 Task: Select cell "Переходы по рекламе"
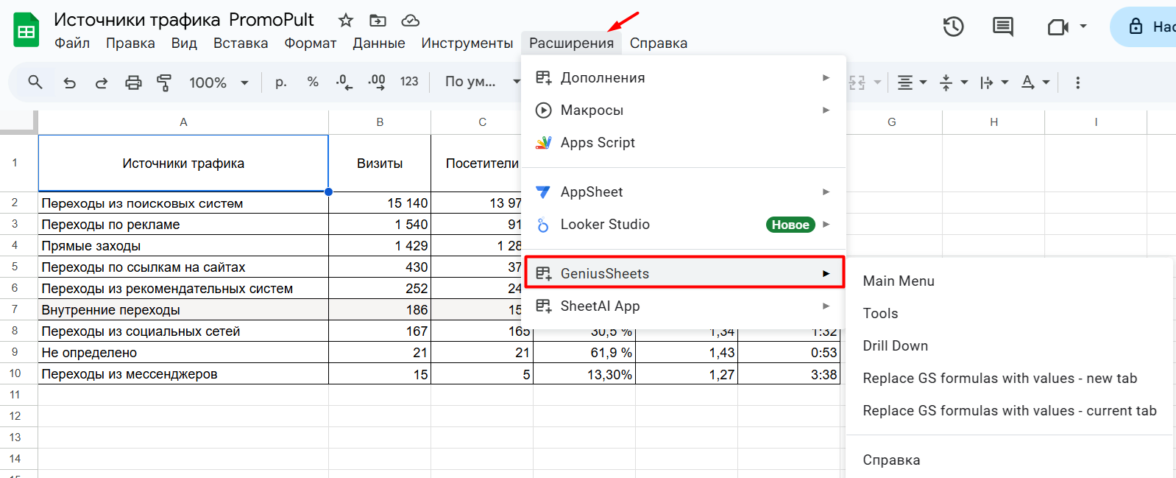coord(183,224)
